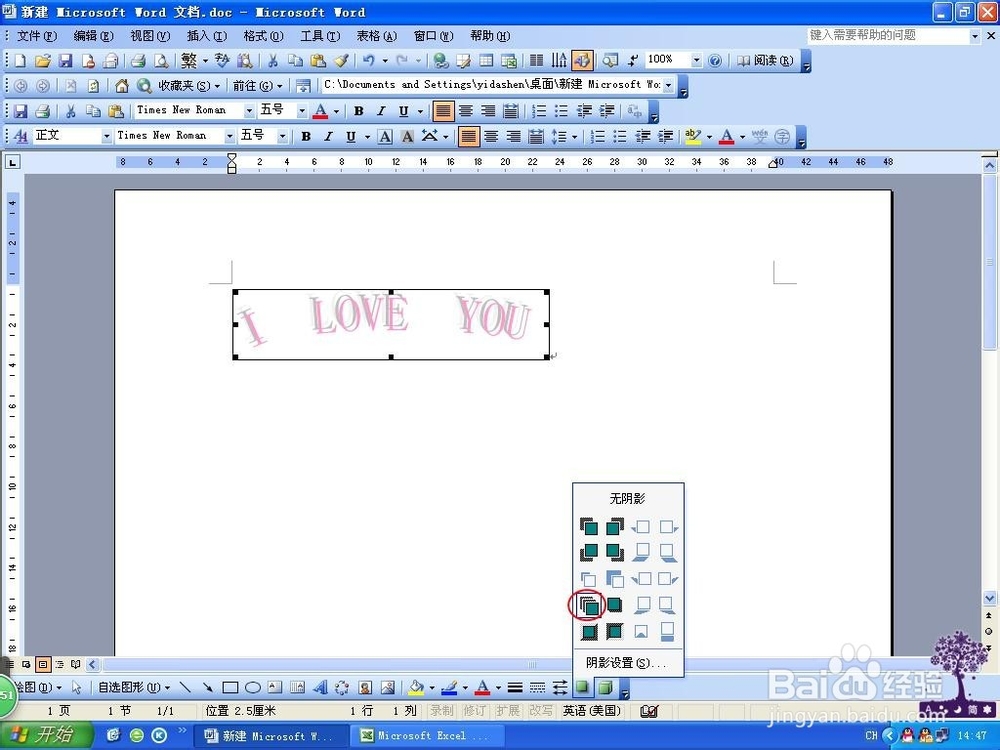Switch to Reading Layout view button
The width and height of the screenshot is (1000, 750).
[x=75, y=665]
